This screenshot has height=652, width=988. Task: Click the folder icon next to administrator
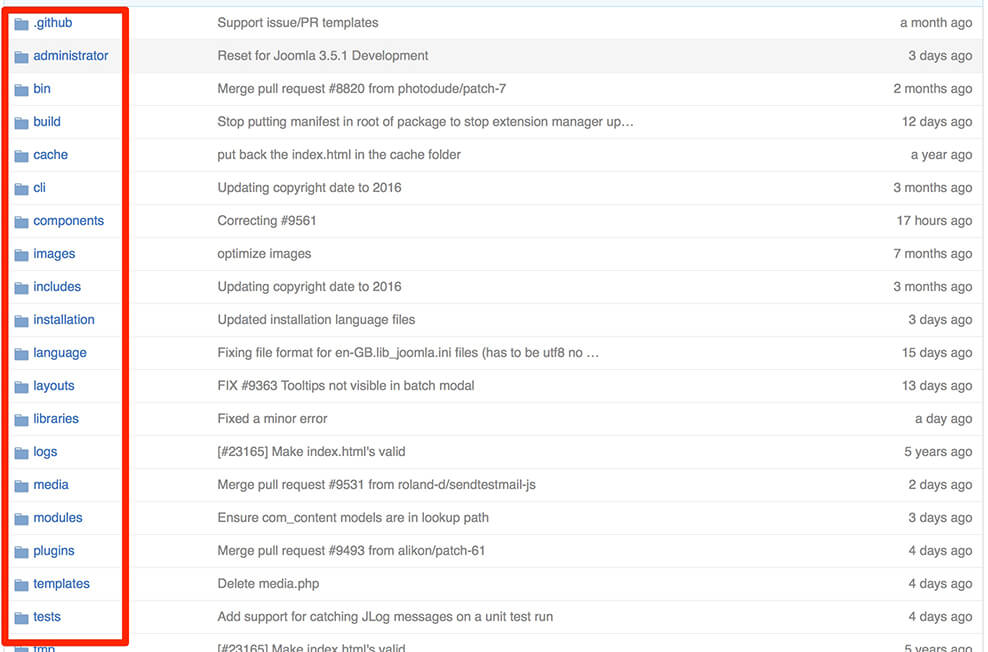coord(21,56)
